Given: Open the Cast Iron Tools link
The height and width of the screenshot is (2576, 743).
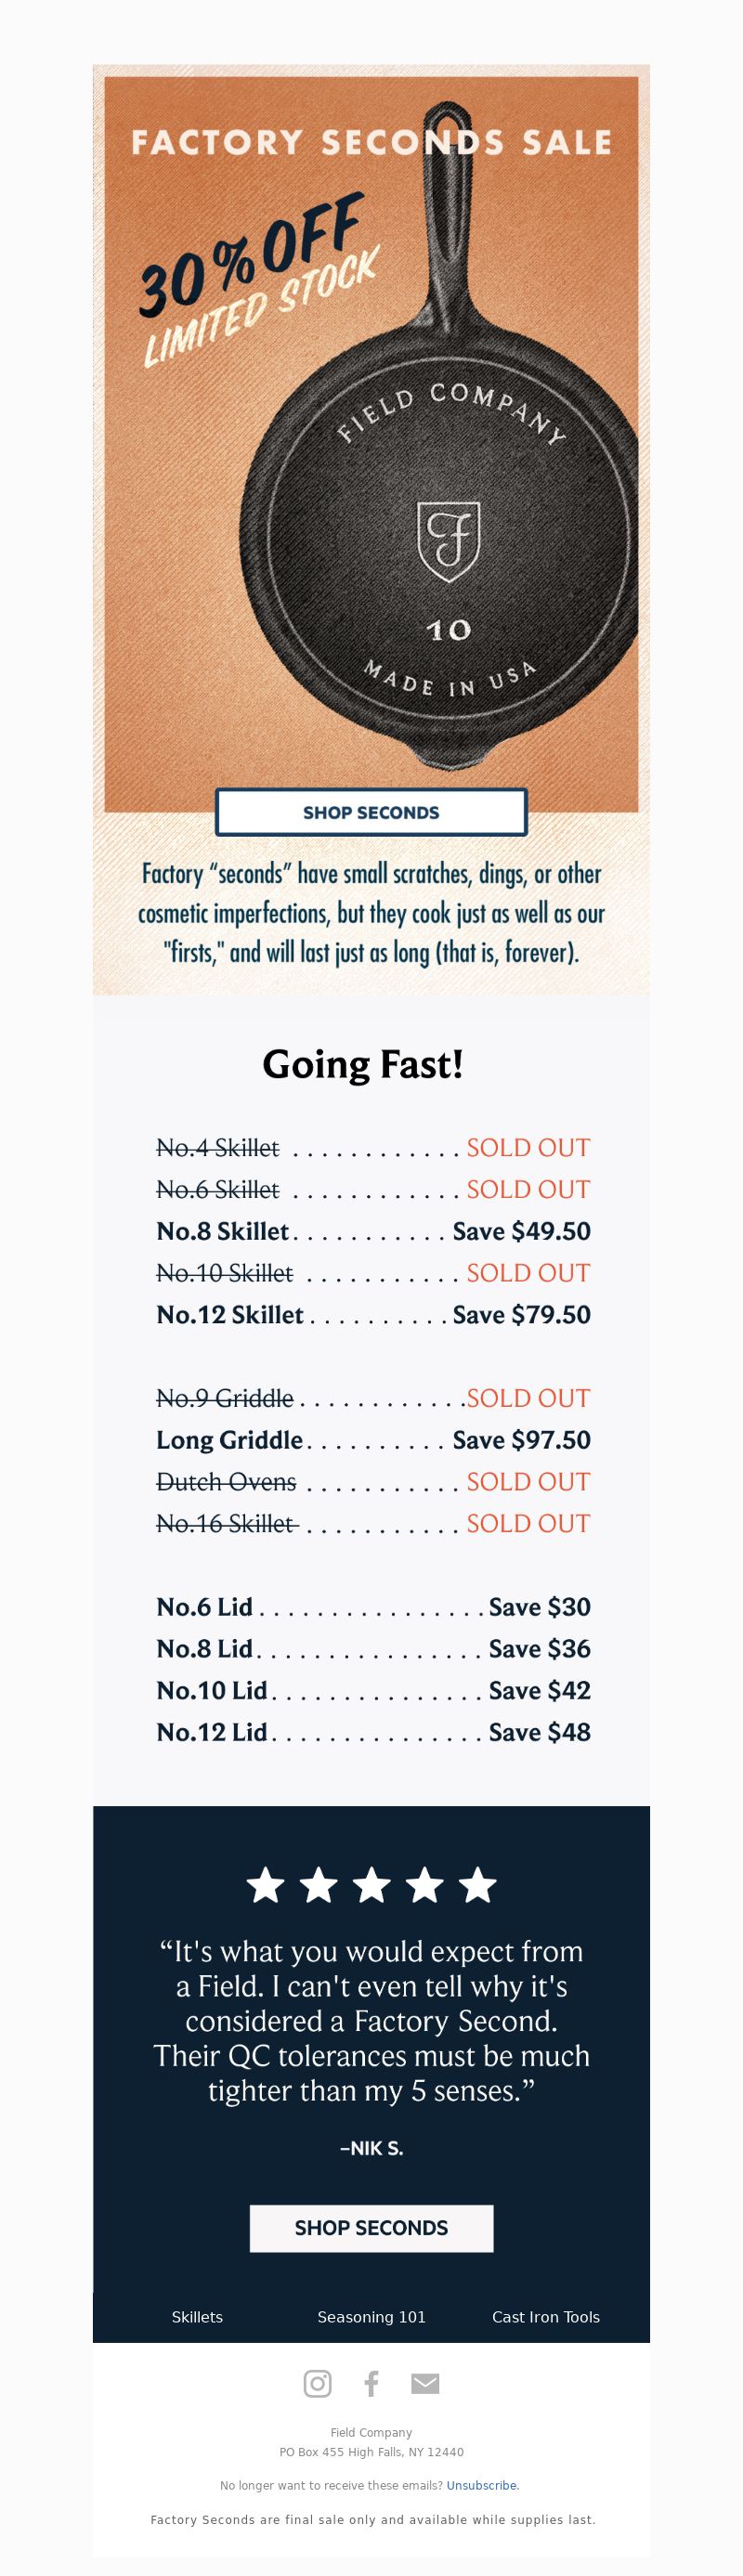Looking at the screenshot, I should coord(546,2317).
